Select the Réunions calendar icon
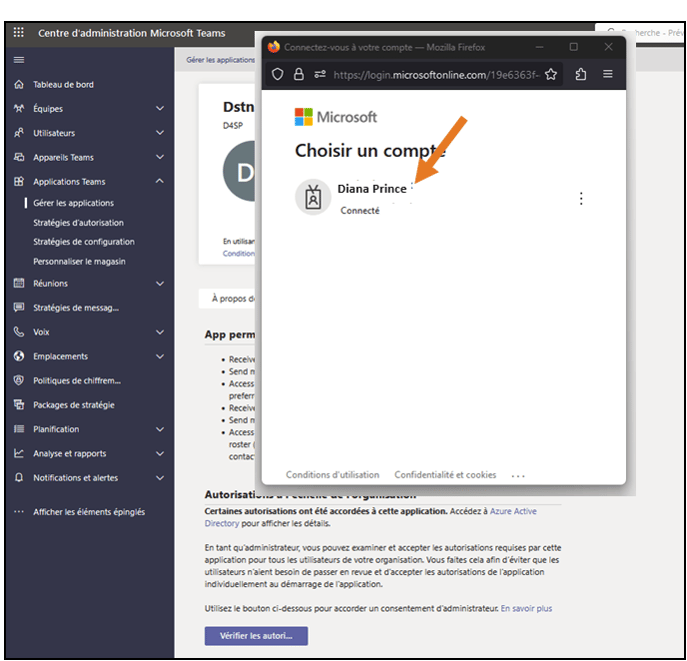 [19, 283]
